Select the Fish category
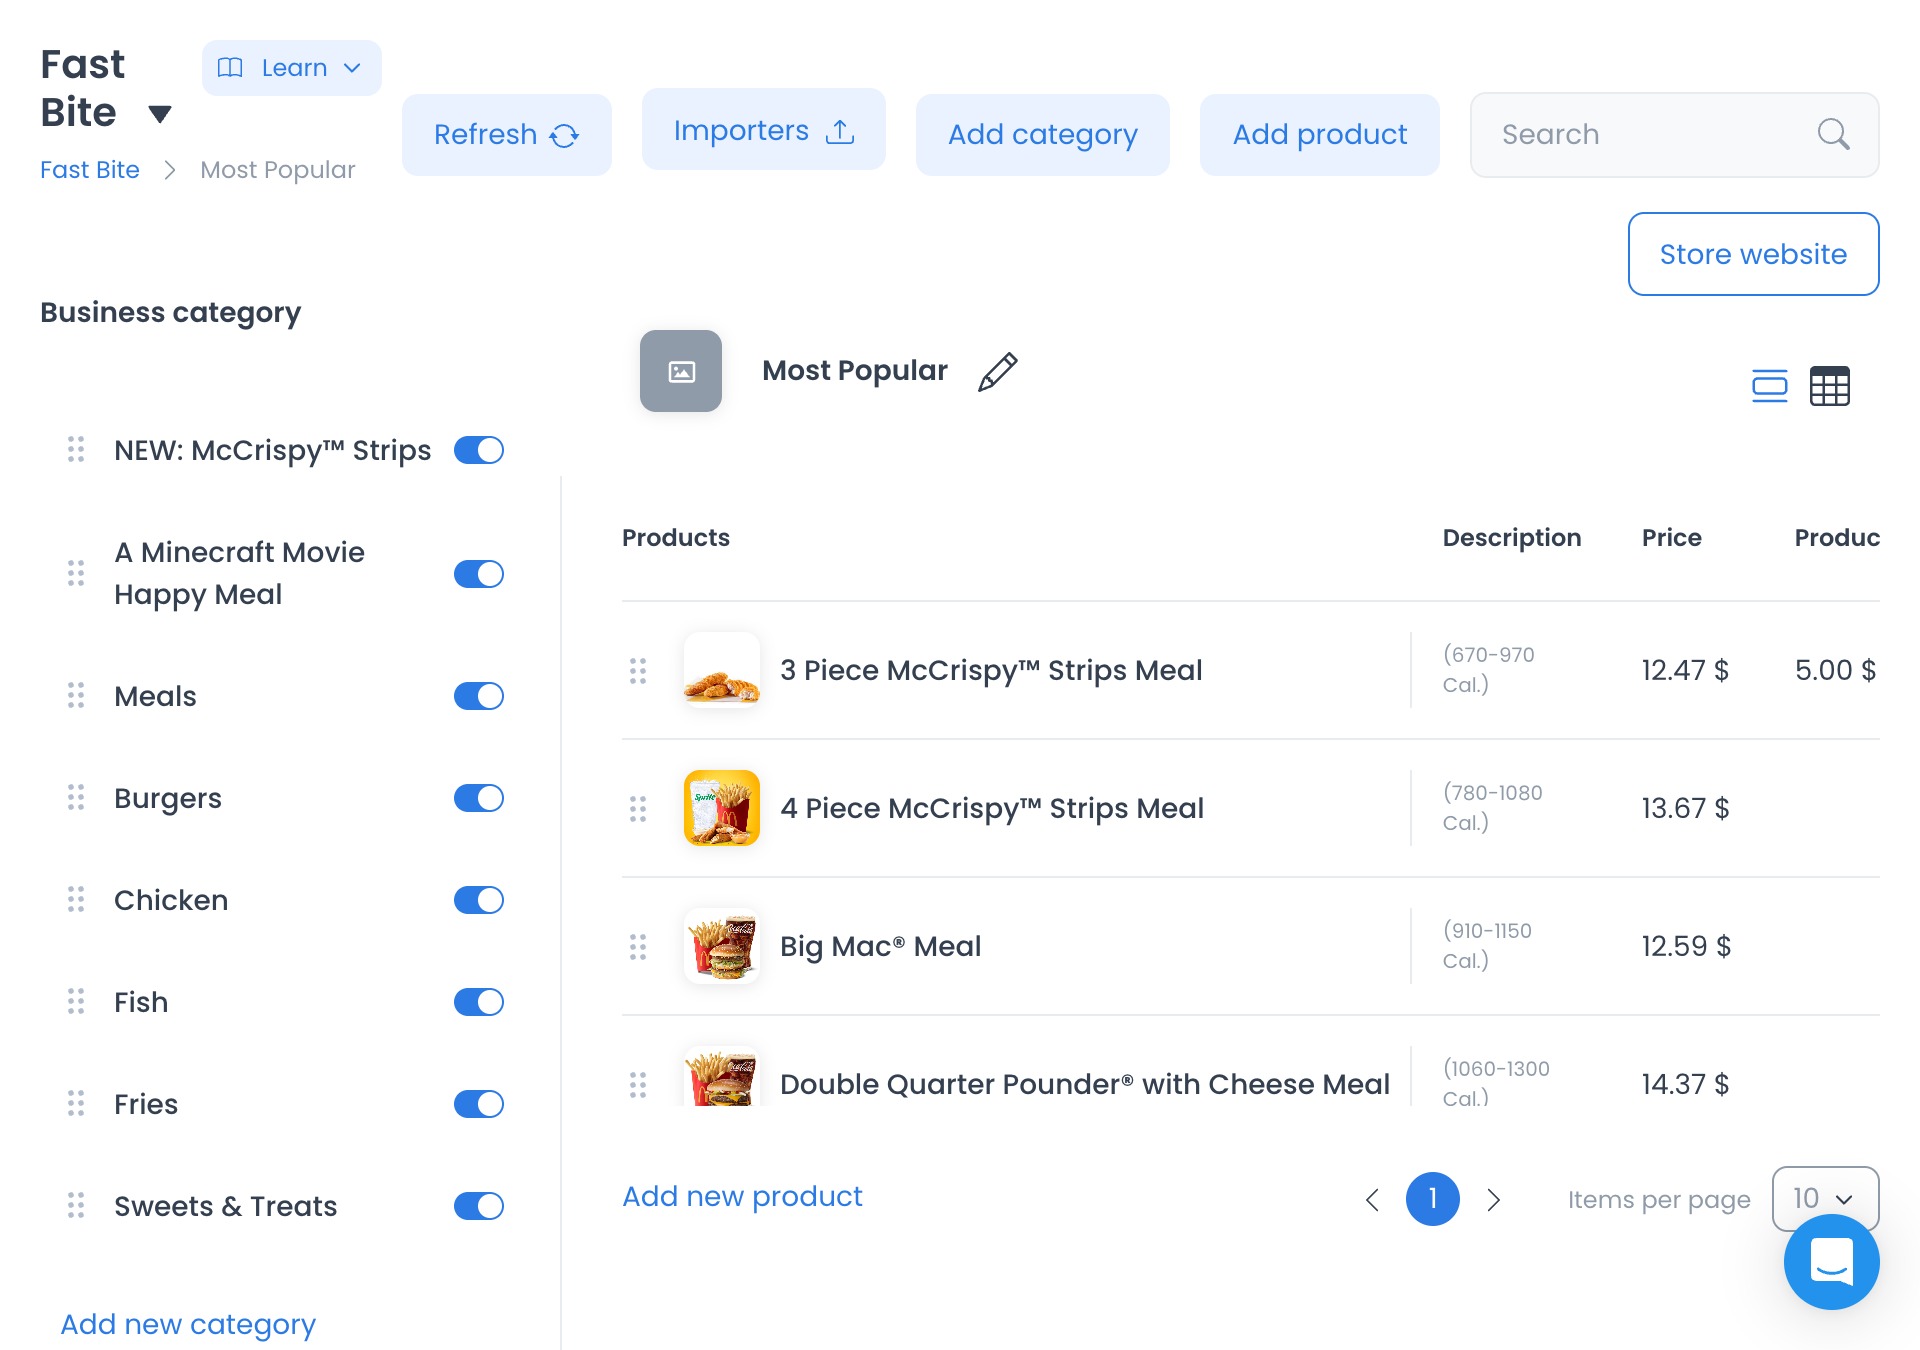Image resolution: width=1920 pixels, height=1350 pixels. point(141,1002)
